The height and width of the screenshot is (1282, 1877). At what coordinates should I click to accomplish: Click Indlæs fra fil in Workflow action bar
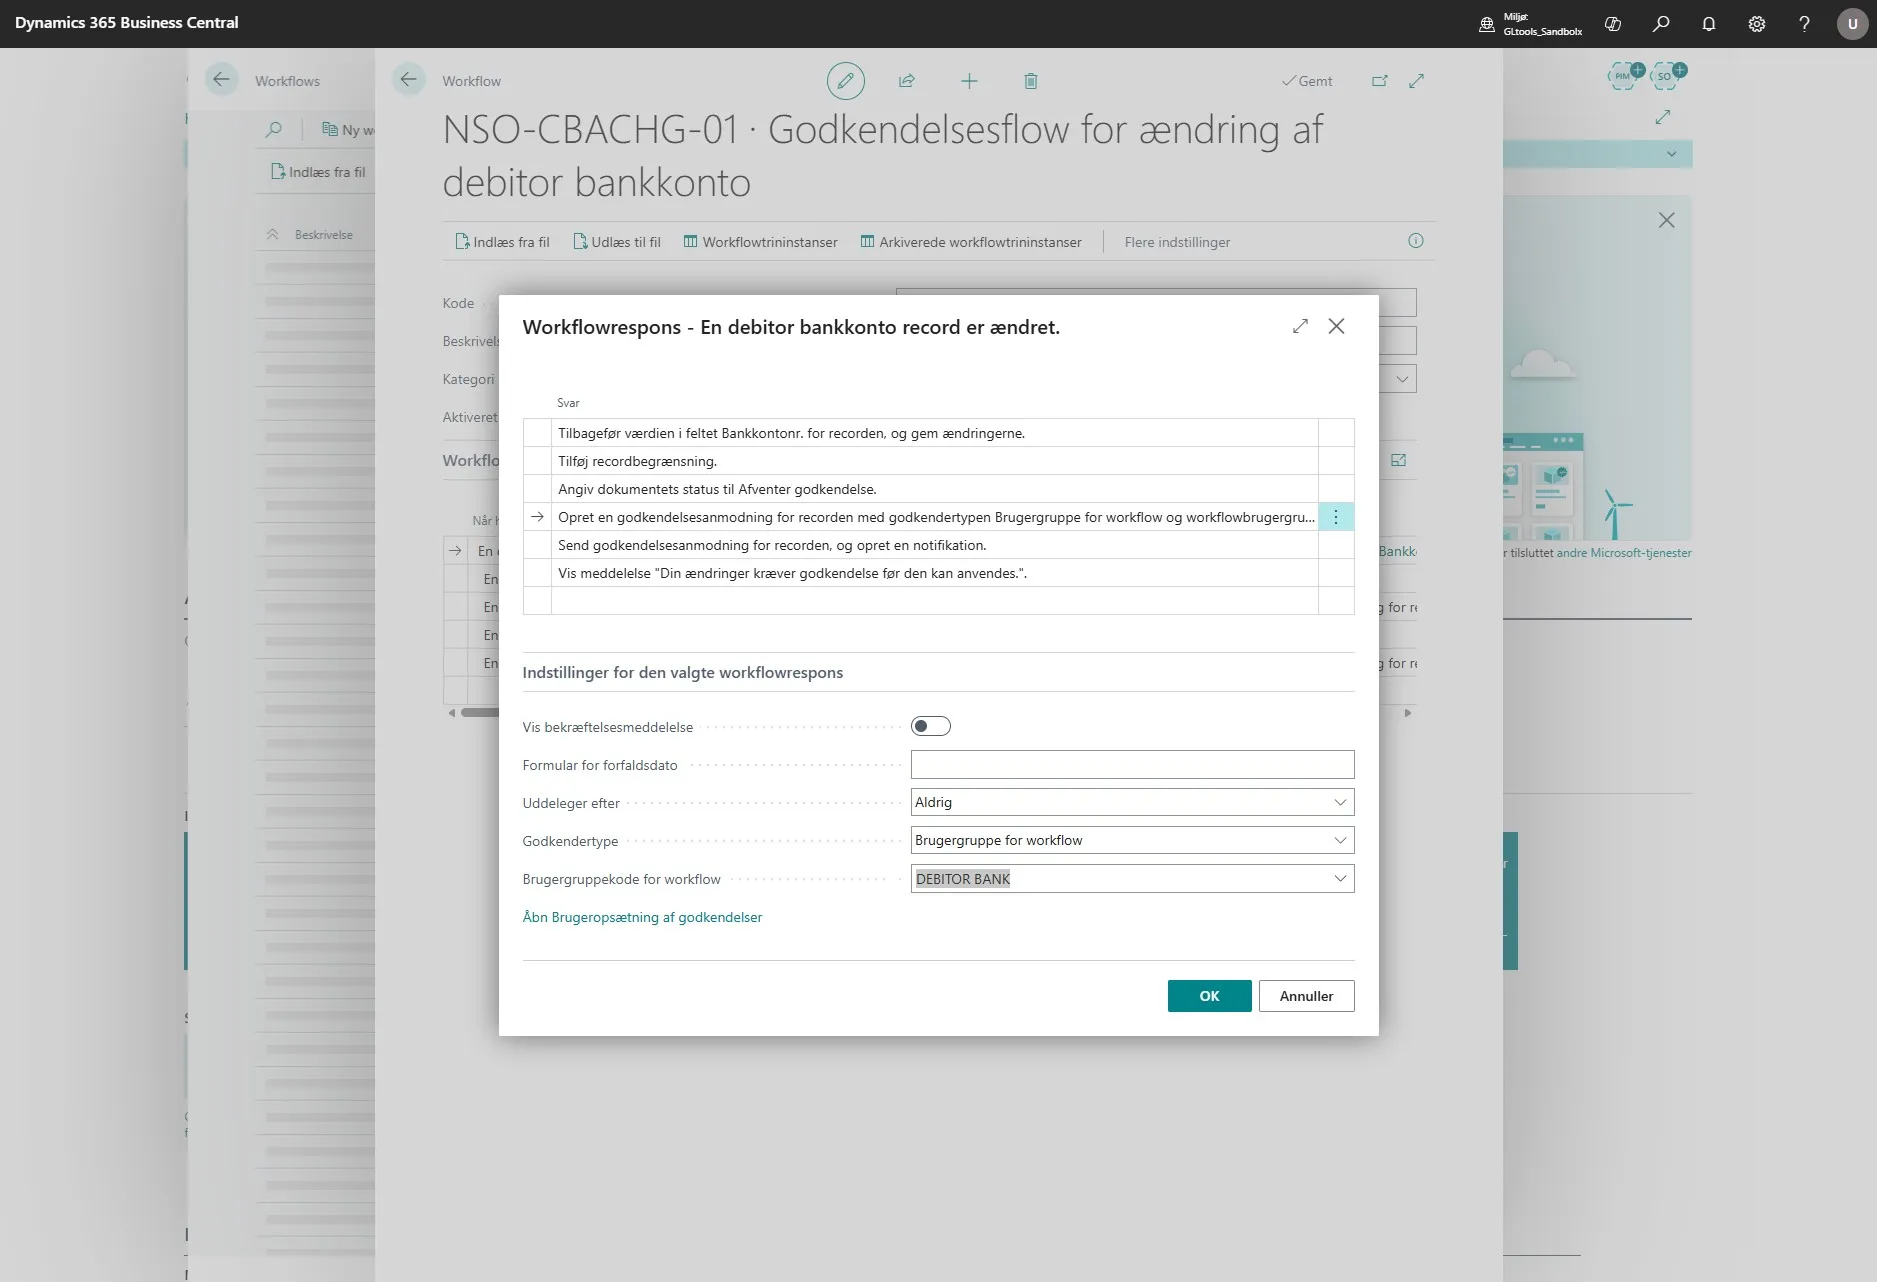(502, 242)
